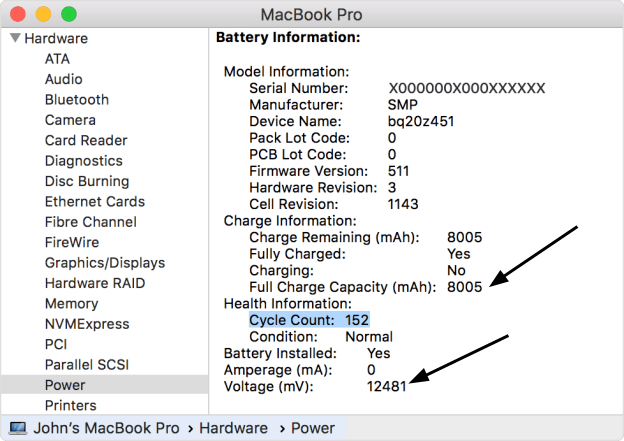Click Hardware Revision value 3

point(392,188)
